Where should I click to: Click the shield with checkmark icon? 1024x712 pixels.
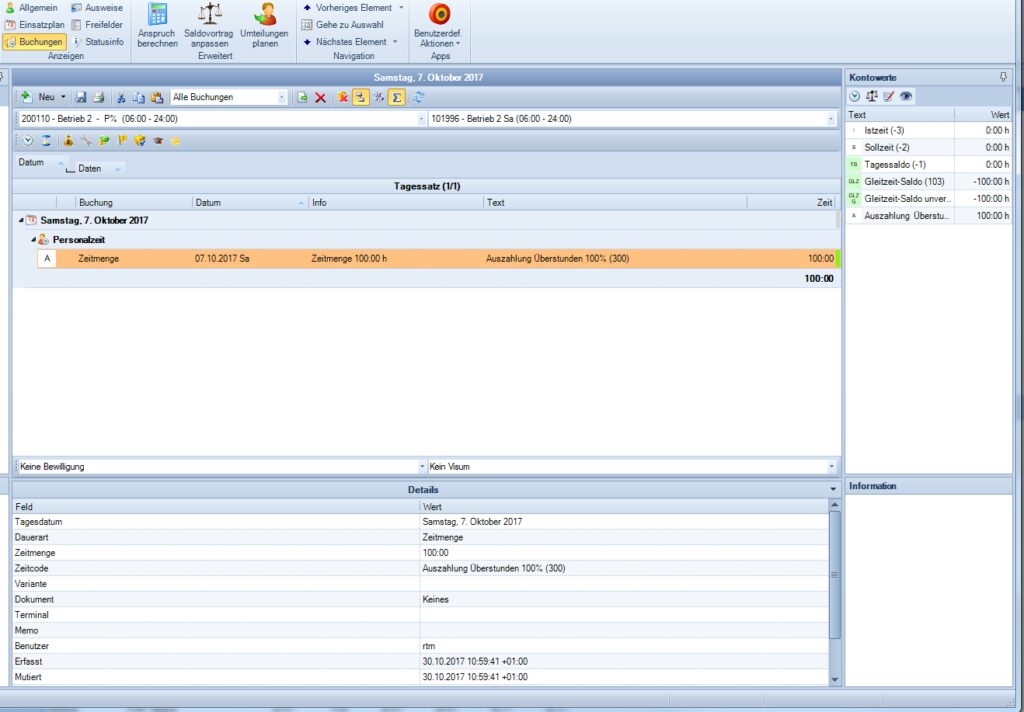coord(140,140)
